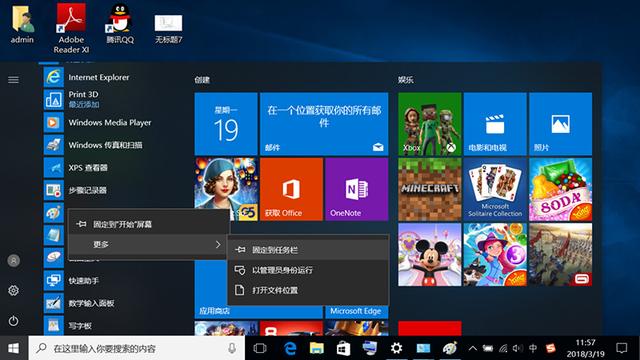Click the Windows Start button
Viewport: 640px width, 360px height.
[13, 348]
